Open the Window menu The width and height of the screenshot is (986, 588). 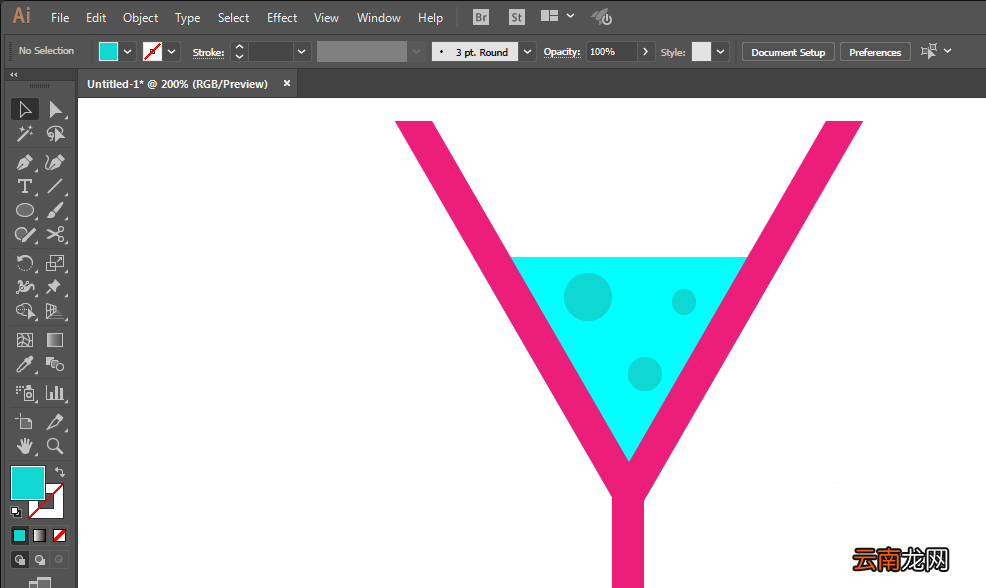pos(379,18)
